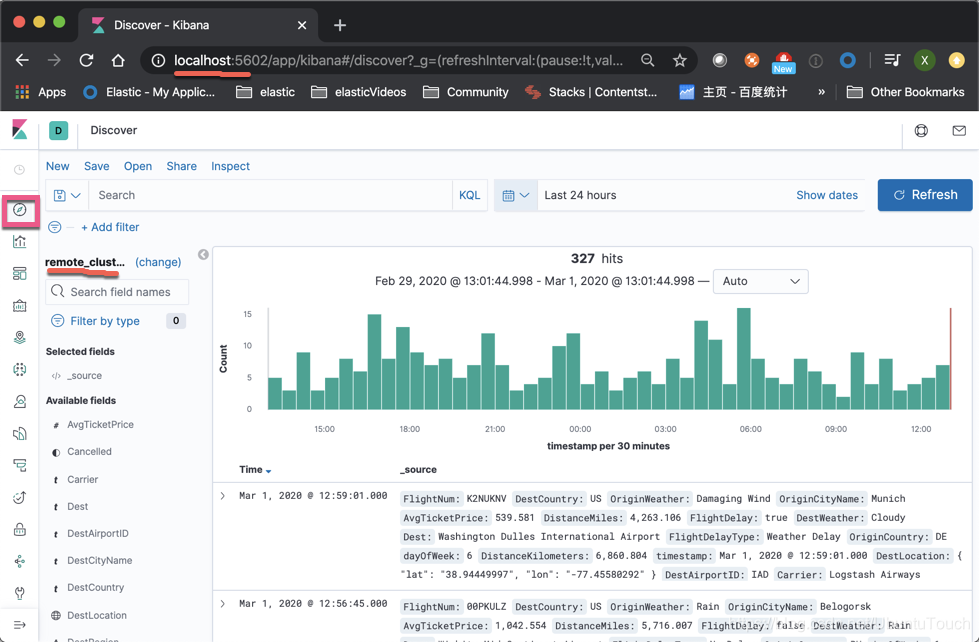The height and width of the screenshot is (642, 979).
Task: Open Other Bookmarks folder
Action: point(905,92)
